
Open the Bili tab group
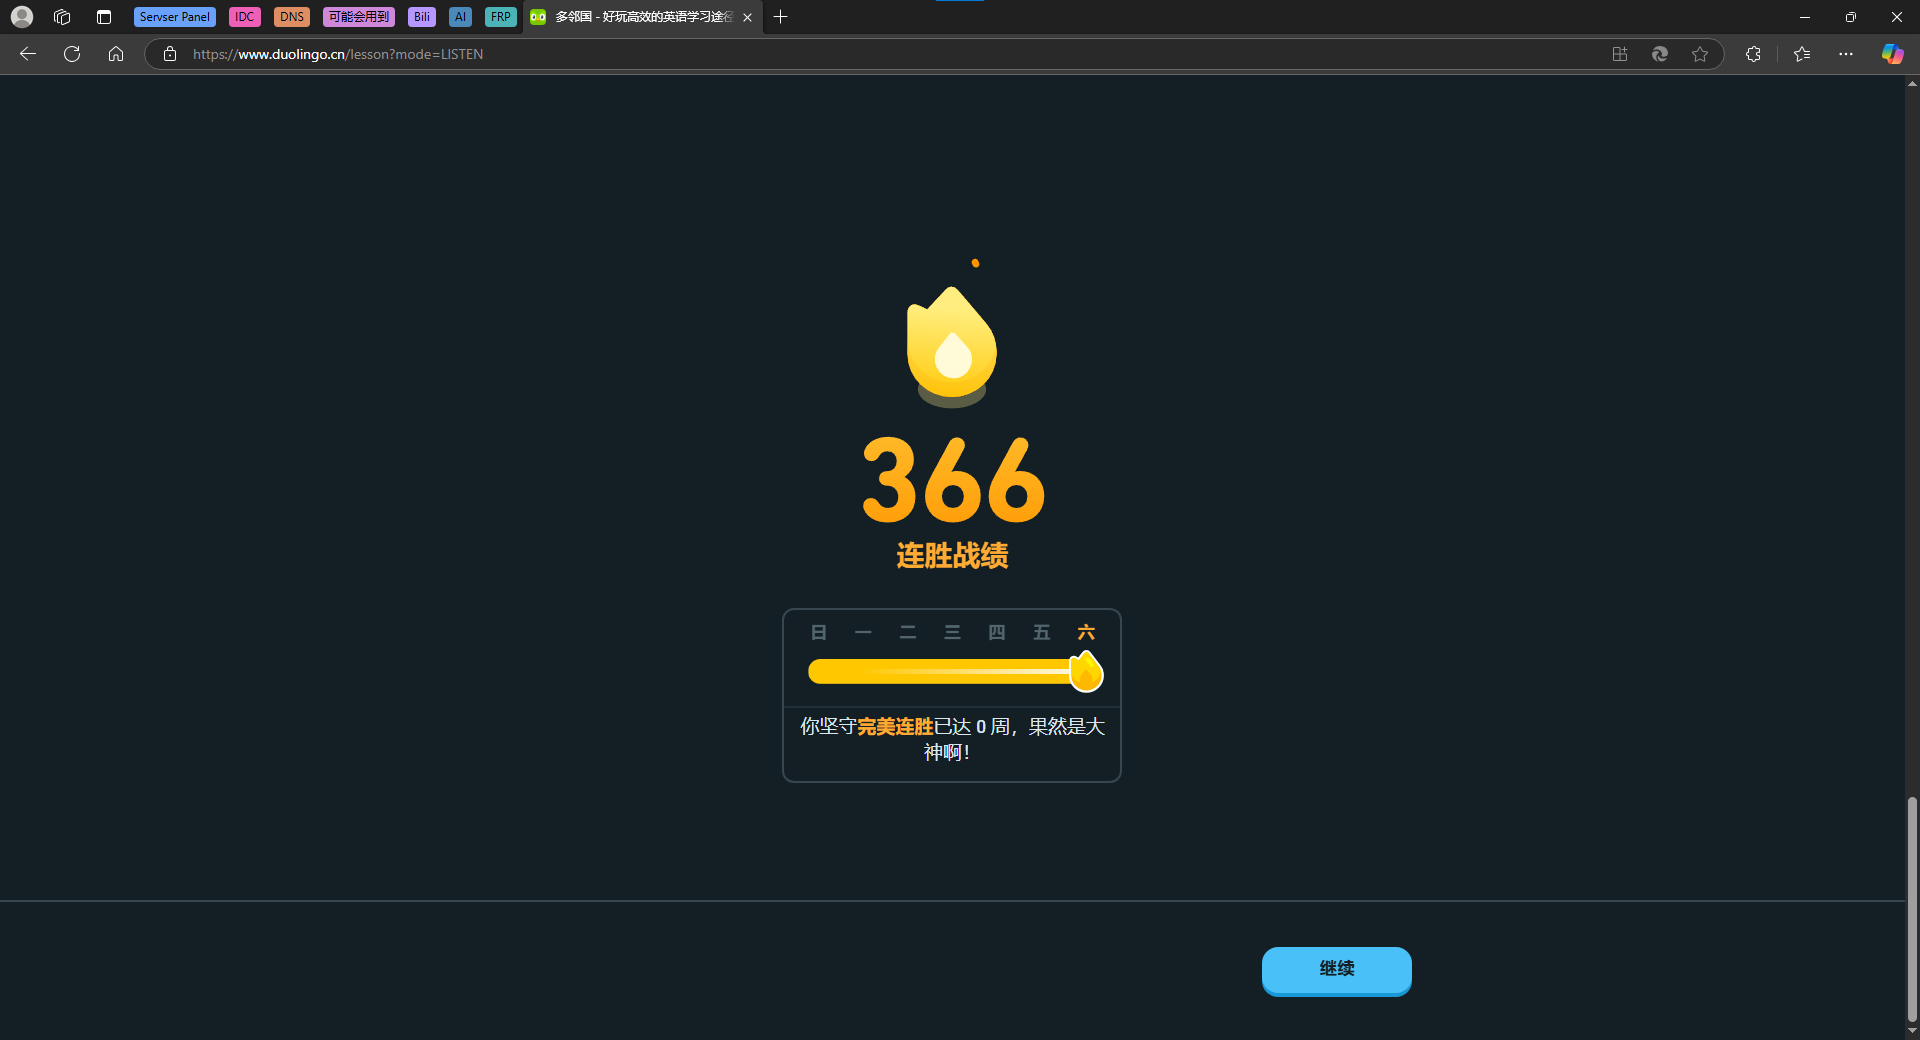421,17
